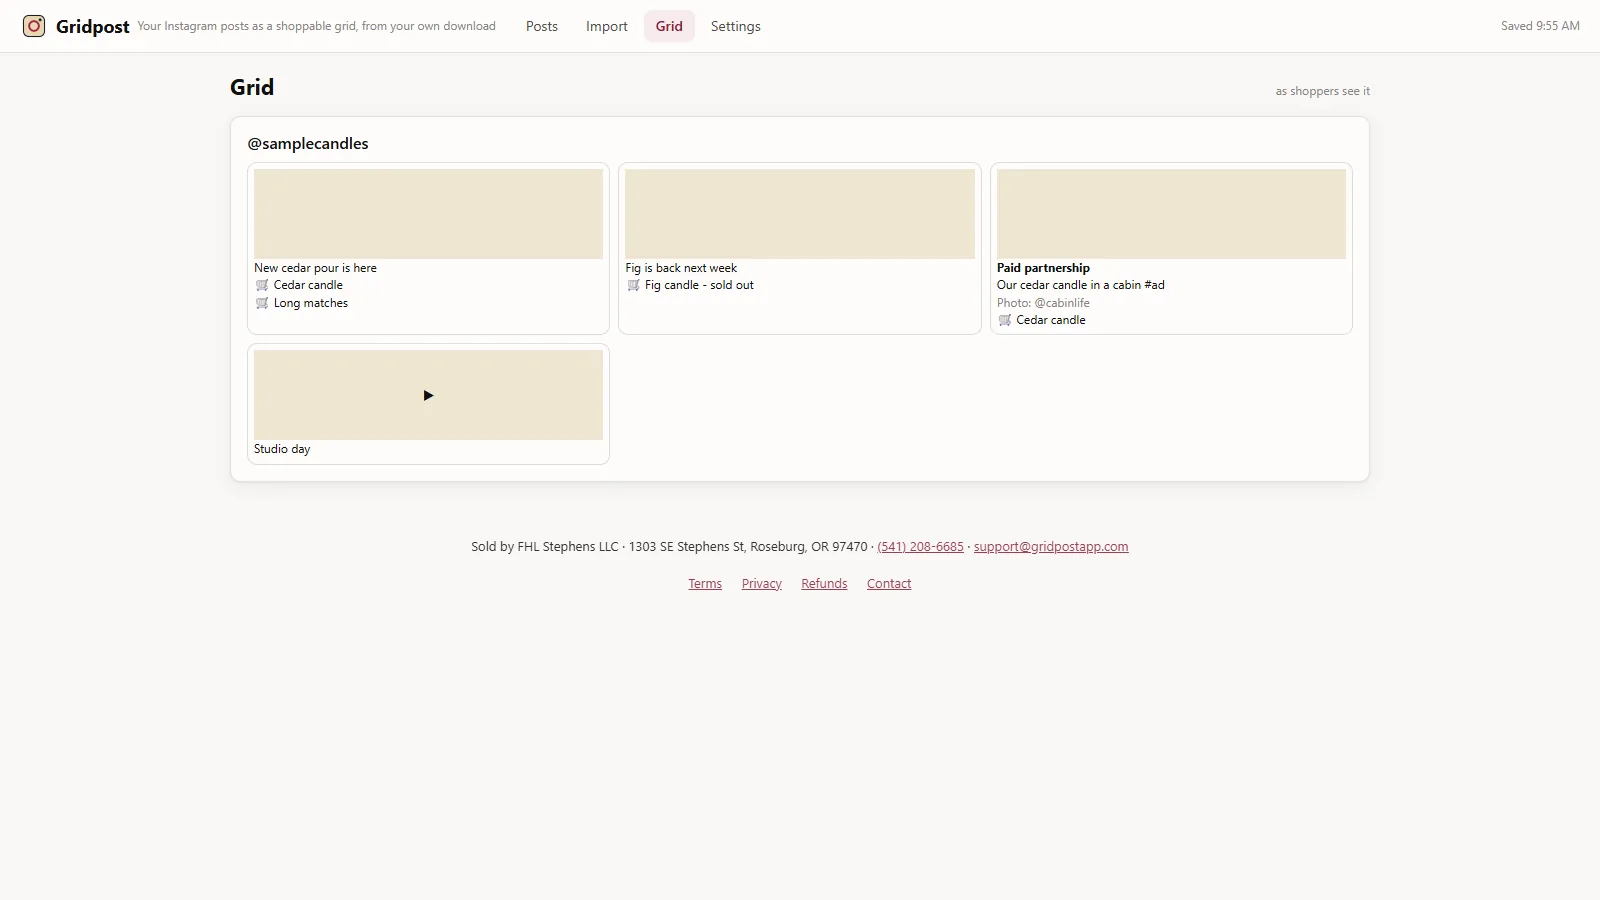1600x900 pixels.
Task: Click cart icon in Paid partnership card
Action: coord(1005,320)
